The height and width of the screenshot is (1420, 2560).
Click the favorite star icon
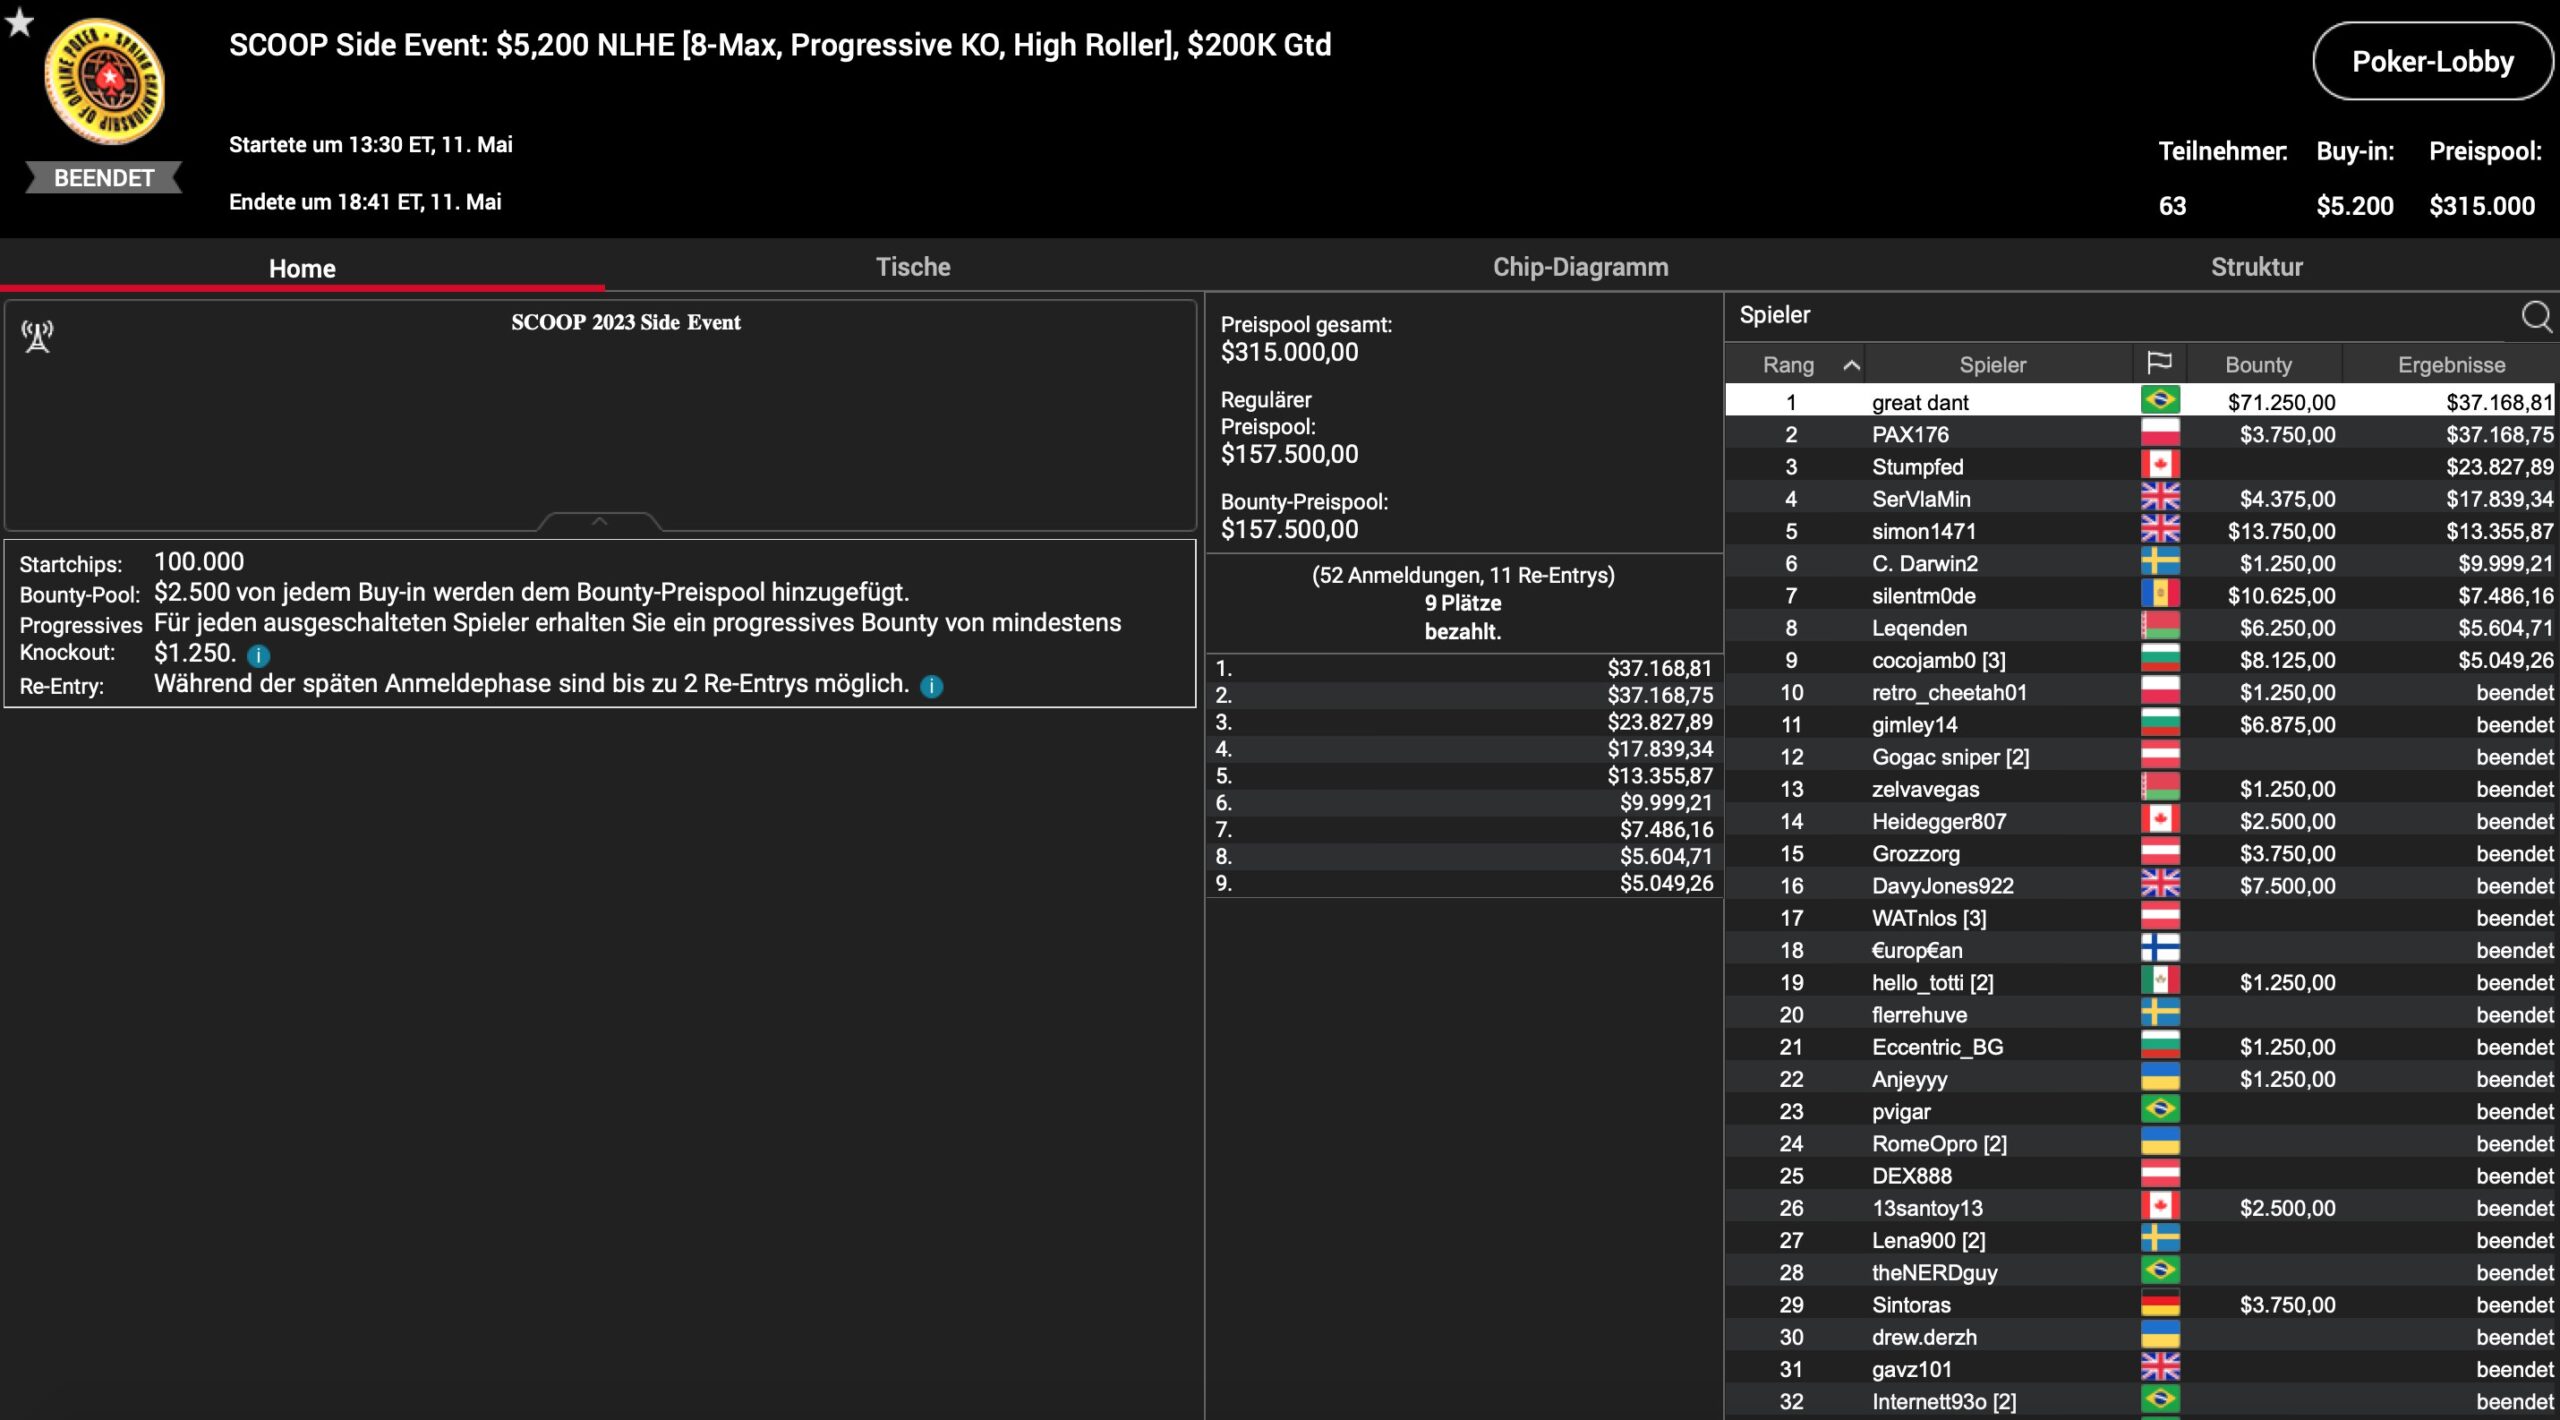click(x=19, y=22)
